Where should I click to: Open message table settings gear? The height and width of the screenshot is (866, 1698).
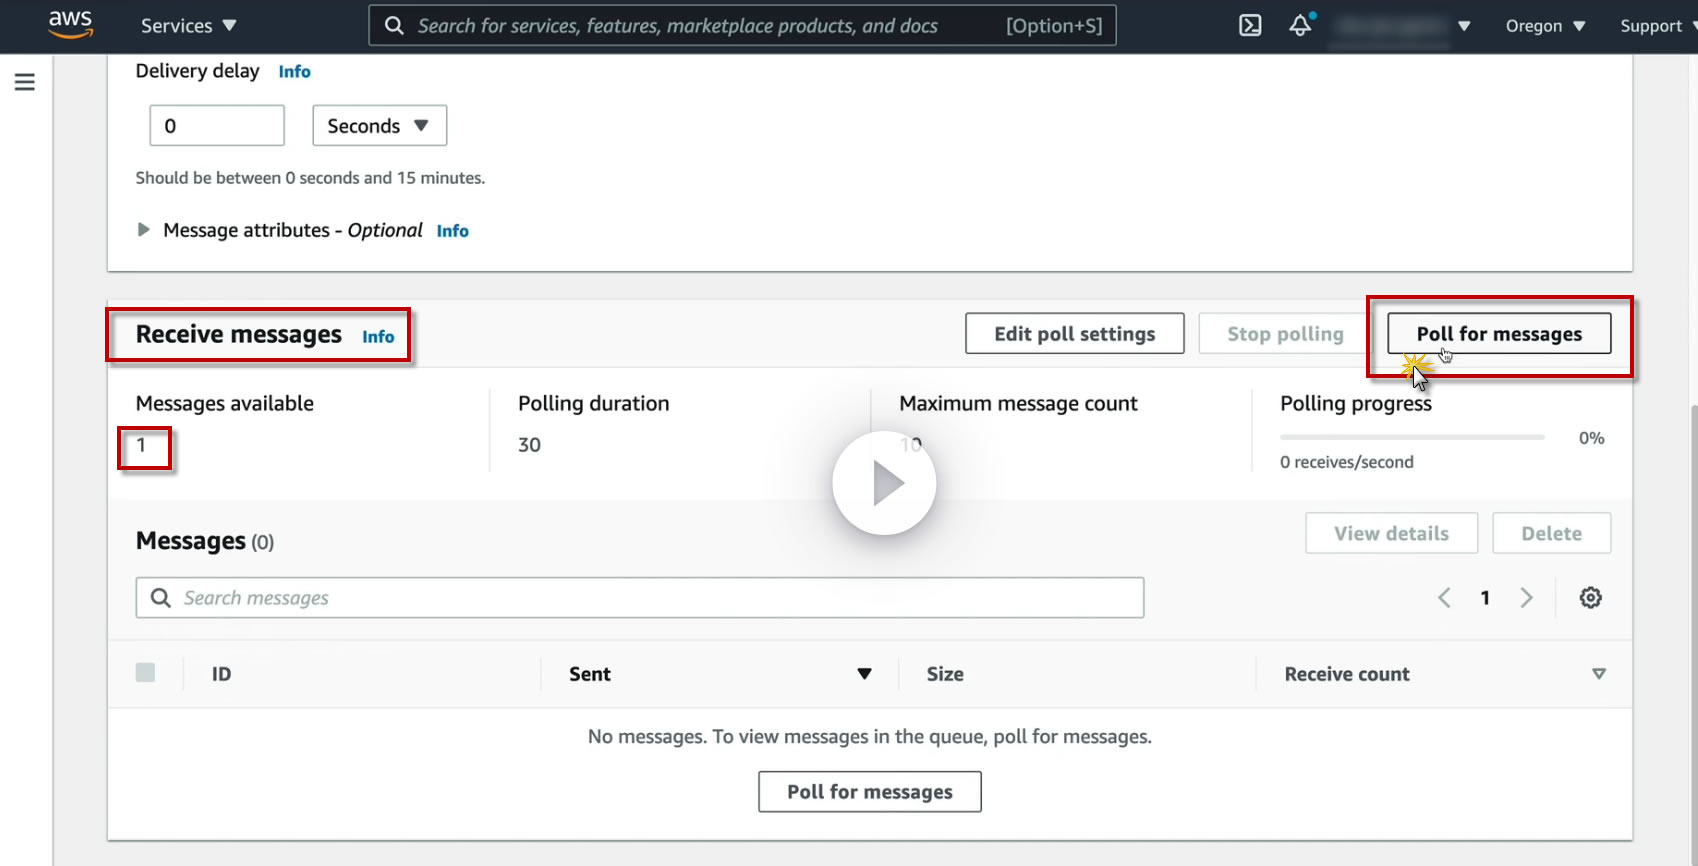(x=1590, y=598)
